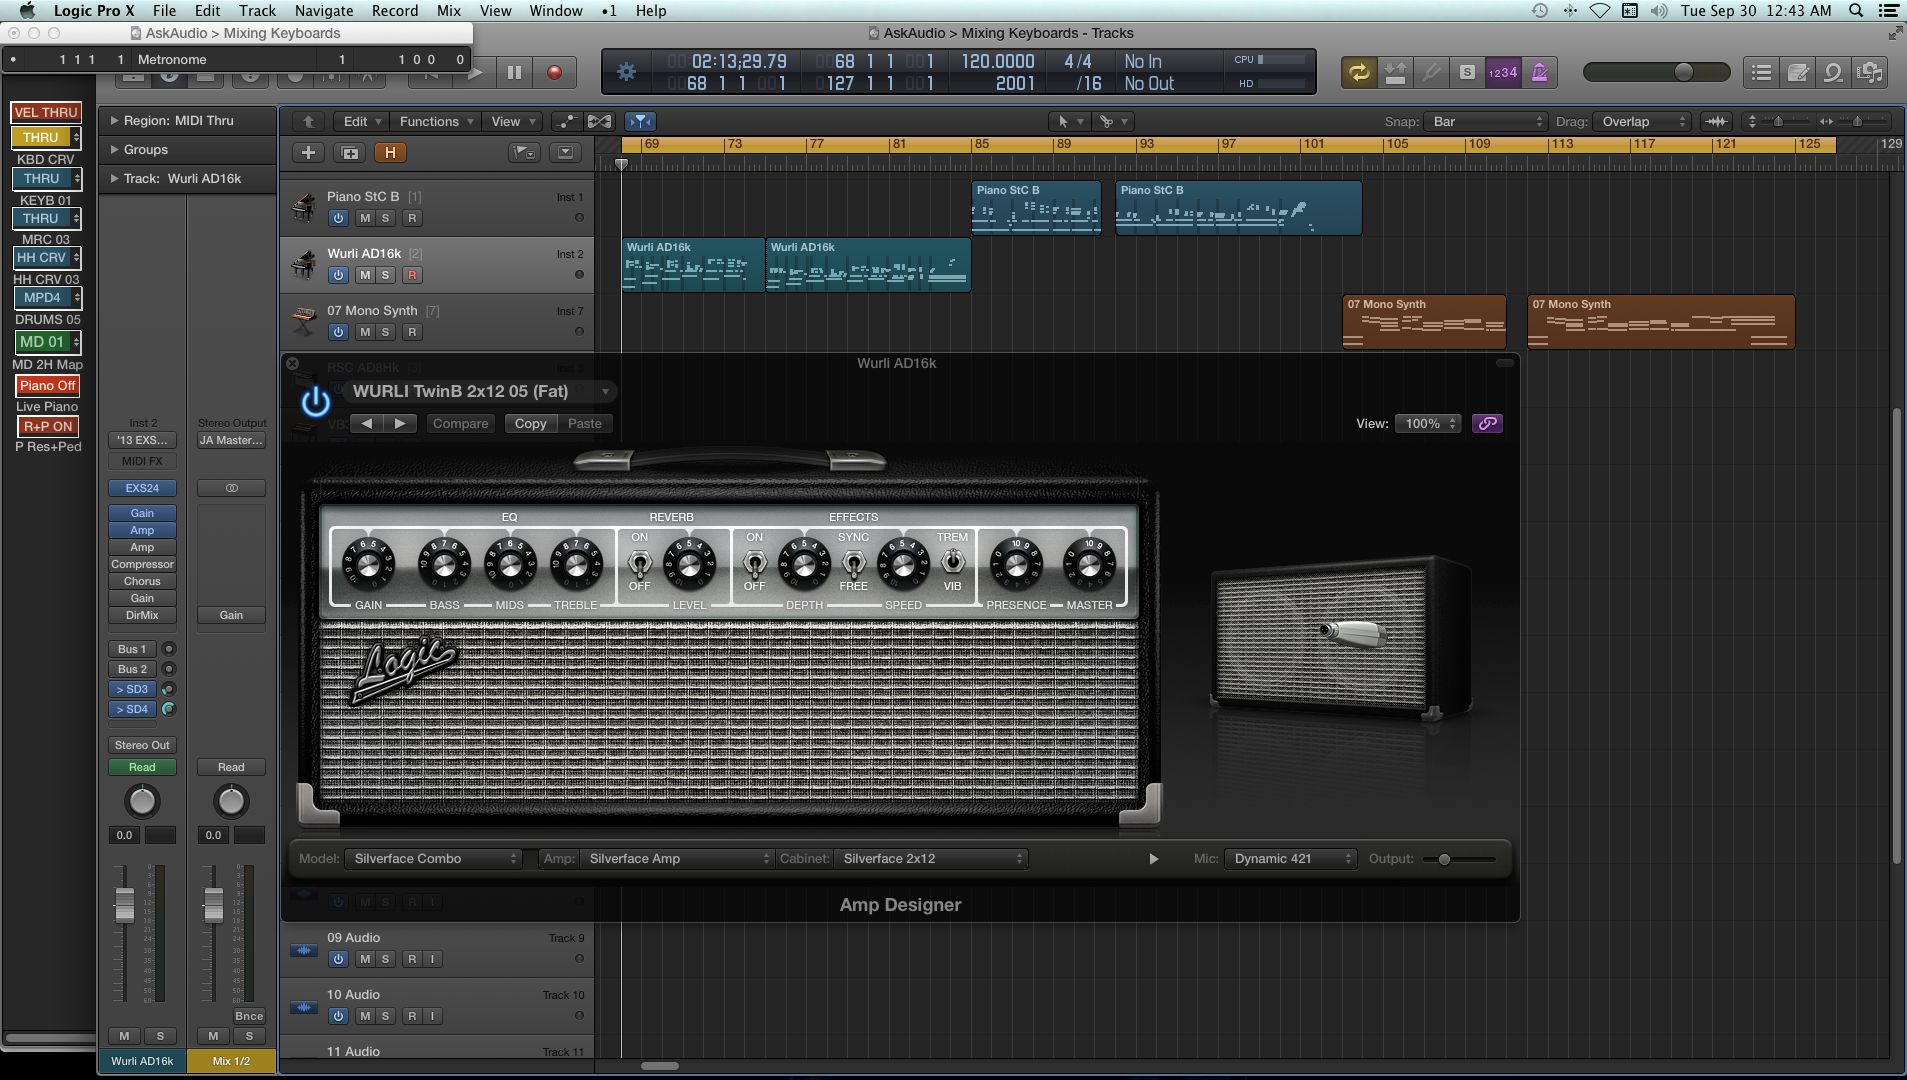Open the Snap Bar dropdown

pos(1484,121)
